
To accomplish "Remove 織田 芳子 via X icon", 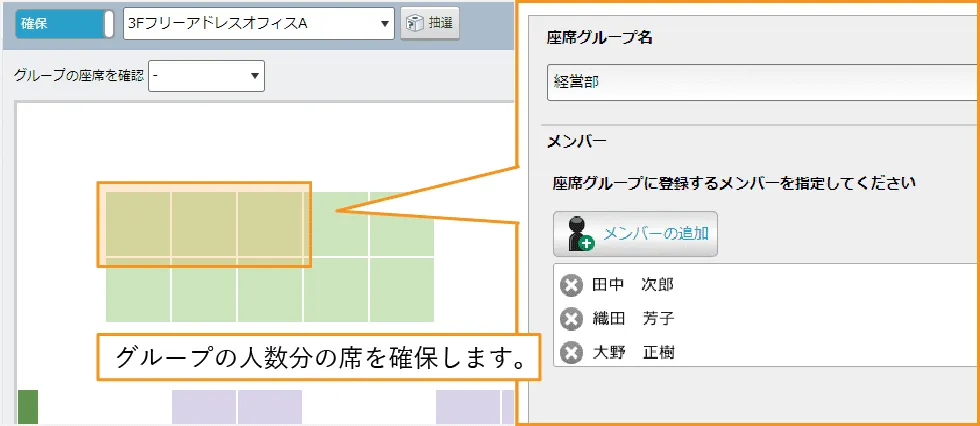I will tap(570, 319).
